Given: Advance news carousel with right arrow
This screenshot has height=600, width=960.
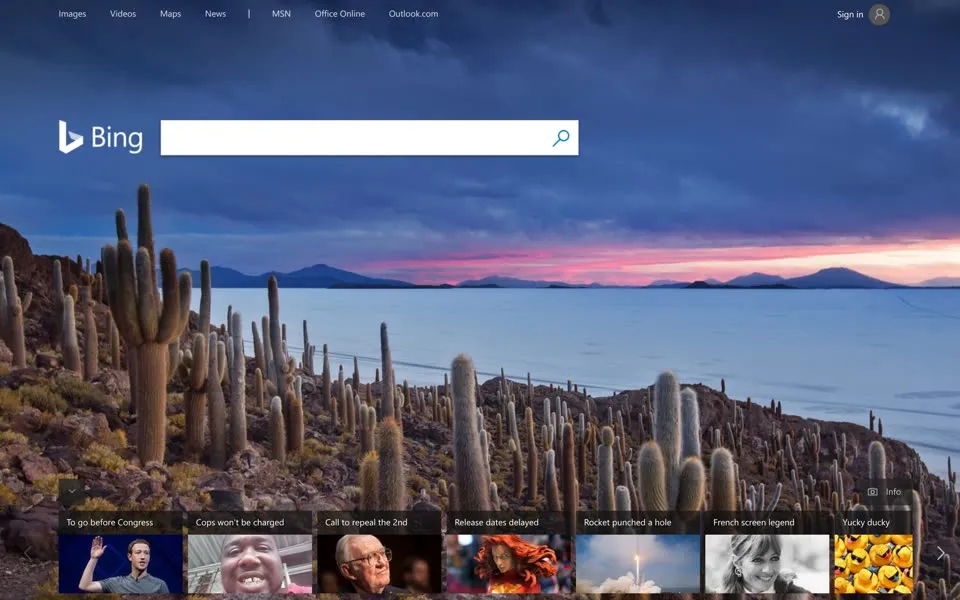Looking at the screenshot, I should (x=940, y=553).
